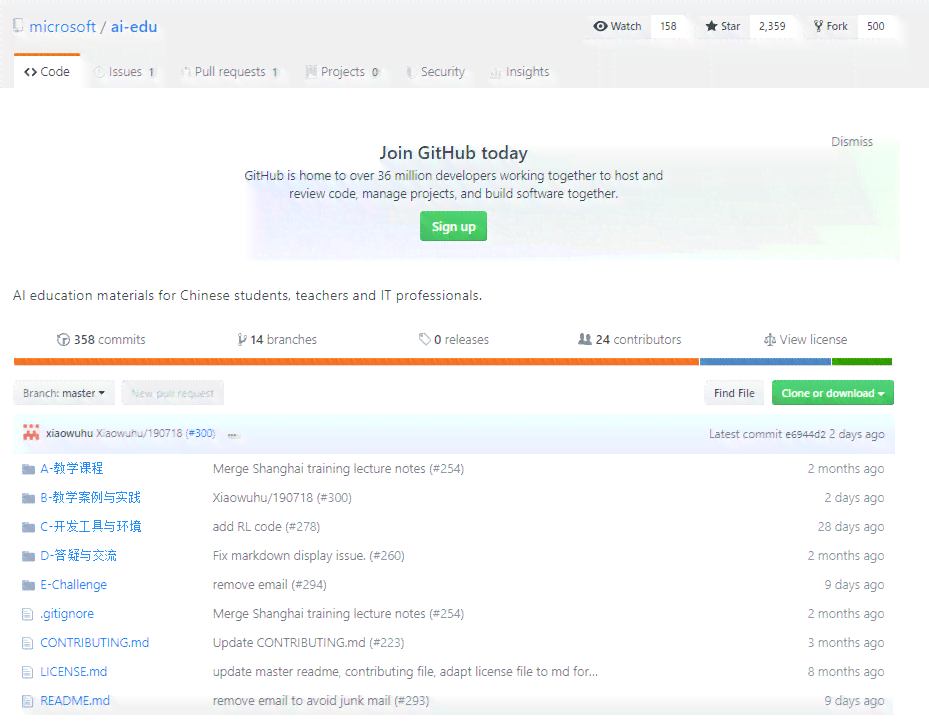The image size is (929, 722).
Task: Open the D-答疑与交流 folder
Action: [x=78, y=556]
